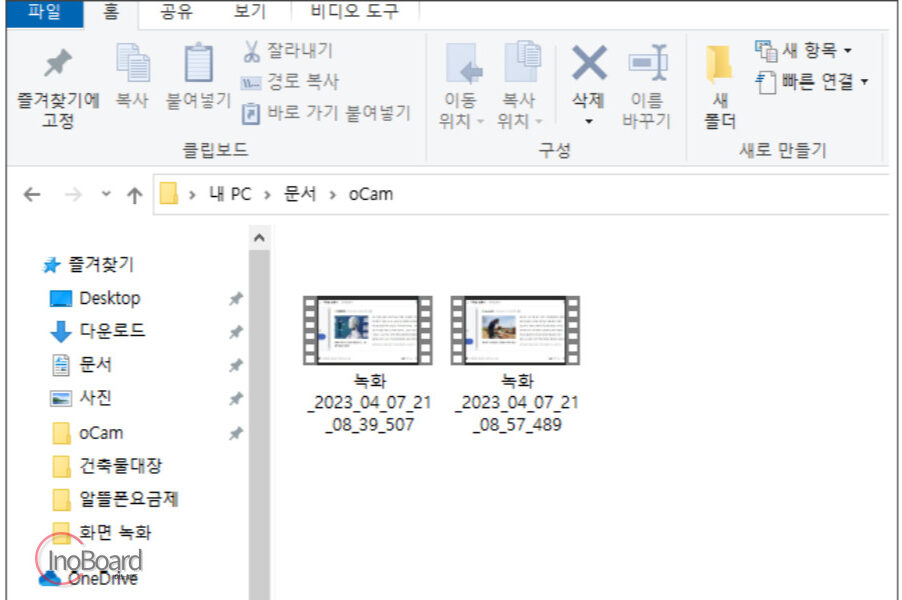Viewport: 902px width, 600px height.
Task: Expand chevron after 내 PC in path
Action: coord(267,195)
